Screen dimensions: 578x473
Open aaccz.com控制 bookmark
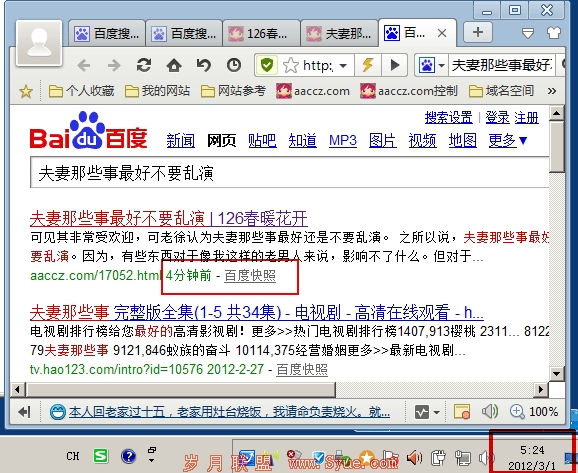click(408, 91)
